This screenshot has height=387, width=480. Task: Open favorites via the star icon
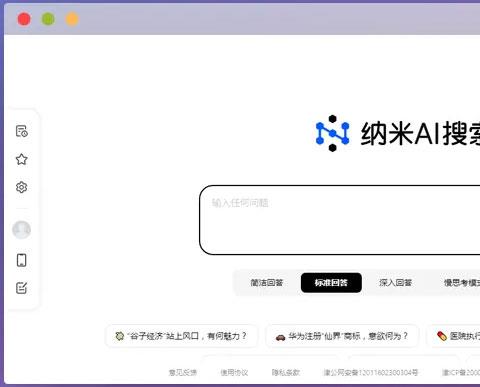22,159
